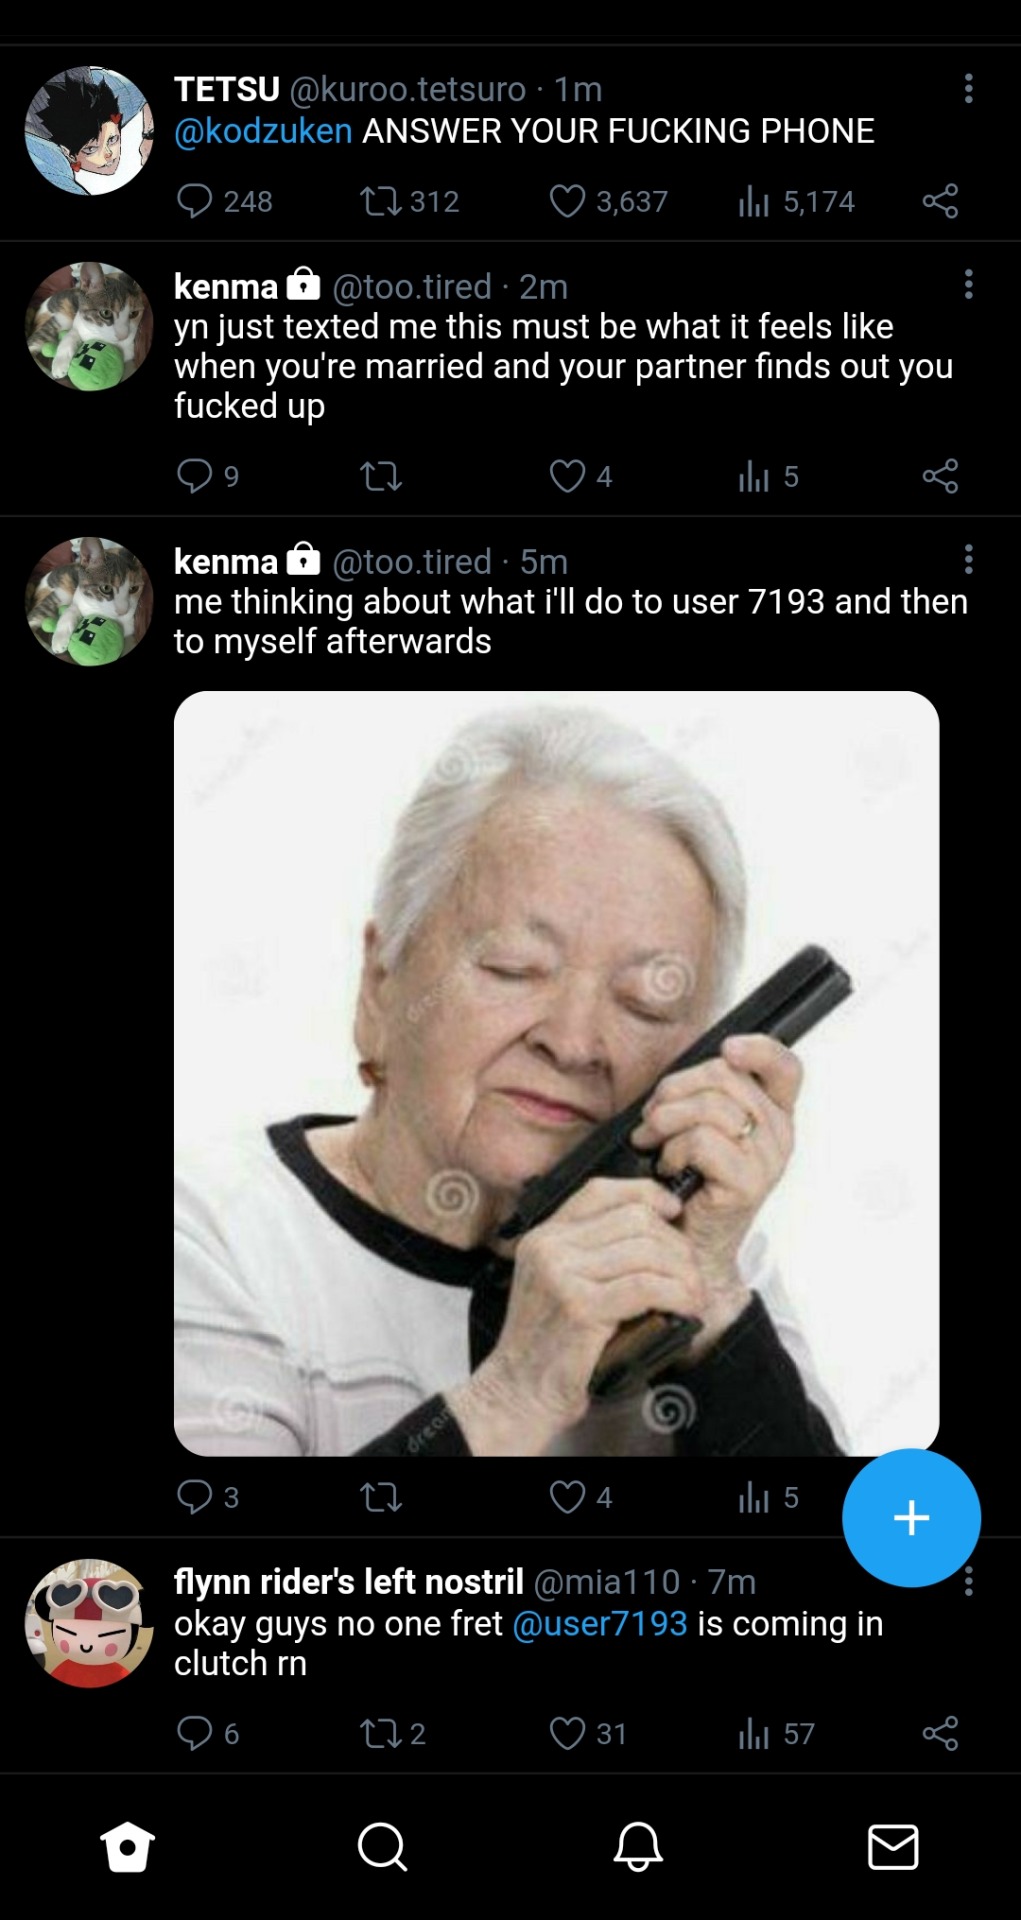Open the Messages envelope tab
Screen dimensions: 1021x1920
[893, 1846]
